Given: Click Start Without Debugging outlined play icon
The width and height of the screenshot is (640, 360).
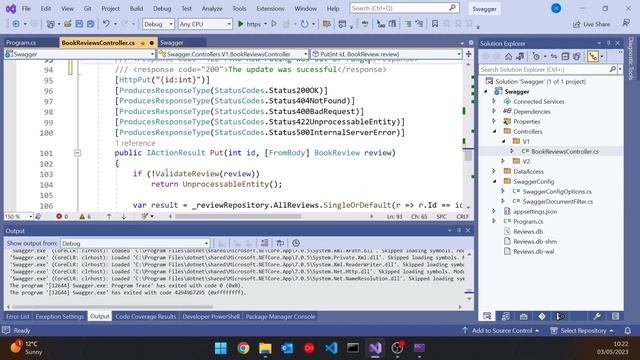Looking at the screenshot, I should [x=274, y=24].
